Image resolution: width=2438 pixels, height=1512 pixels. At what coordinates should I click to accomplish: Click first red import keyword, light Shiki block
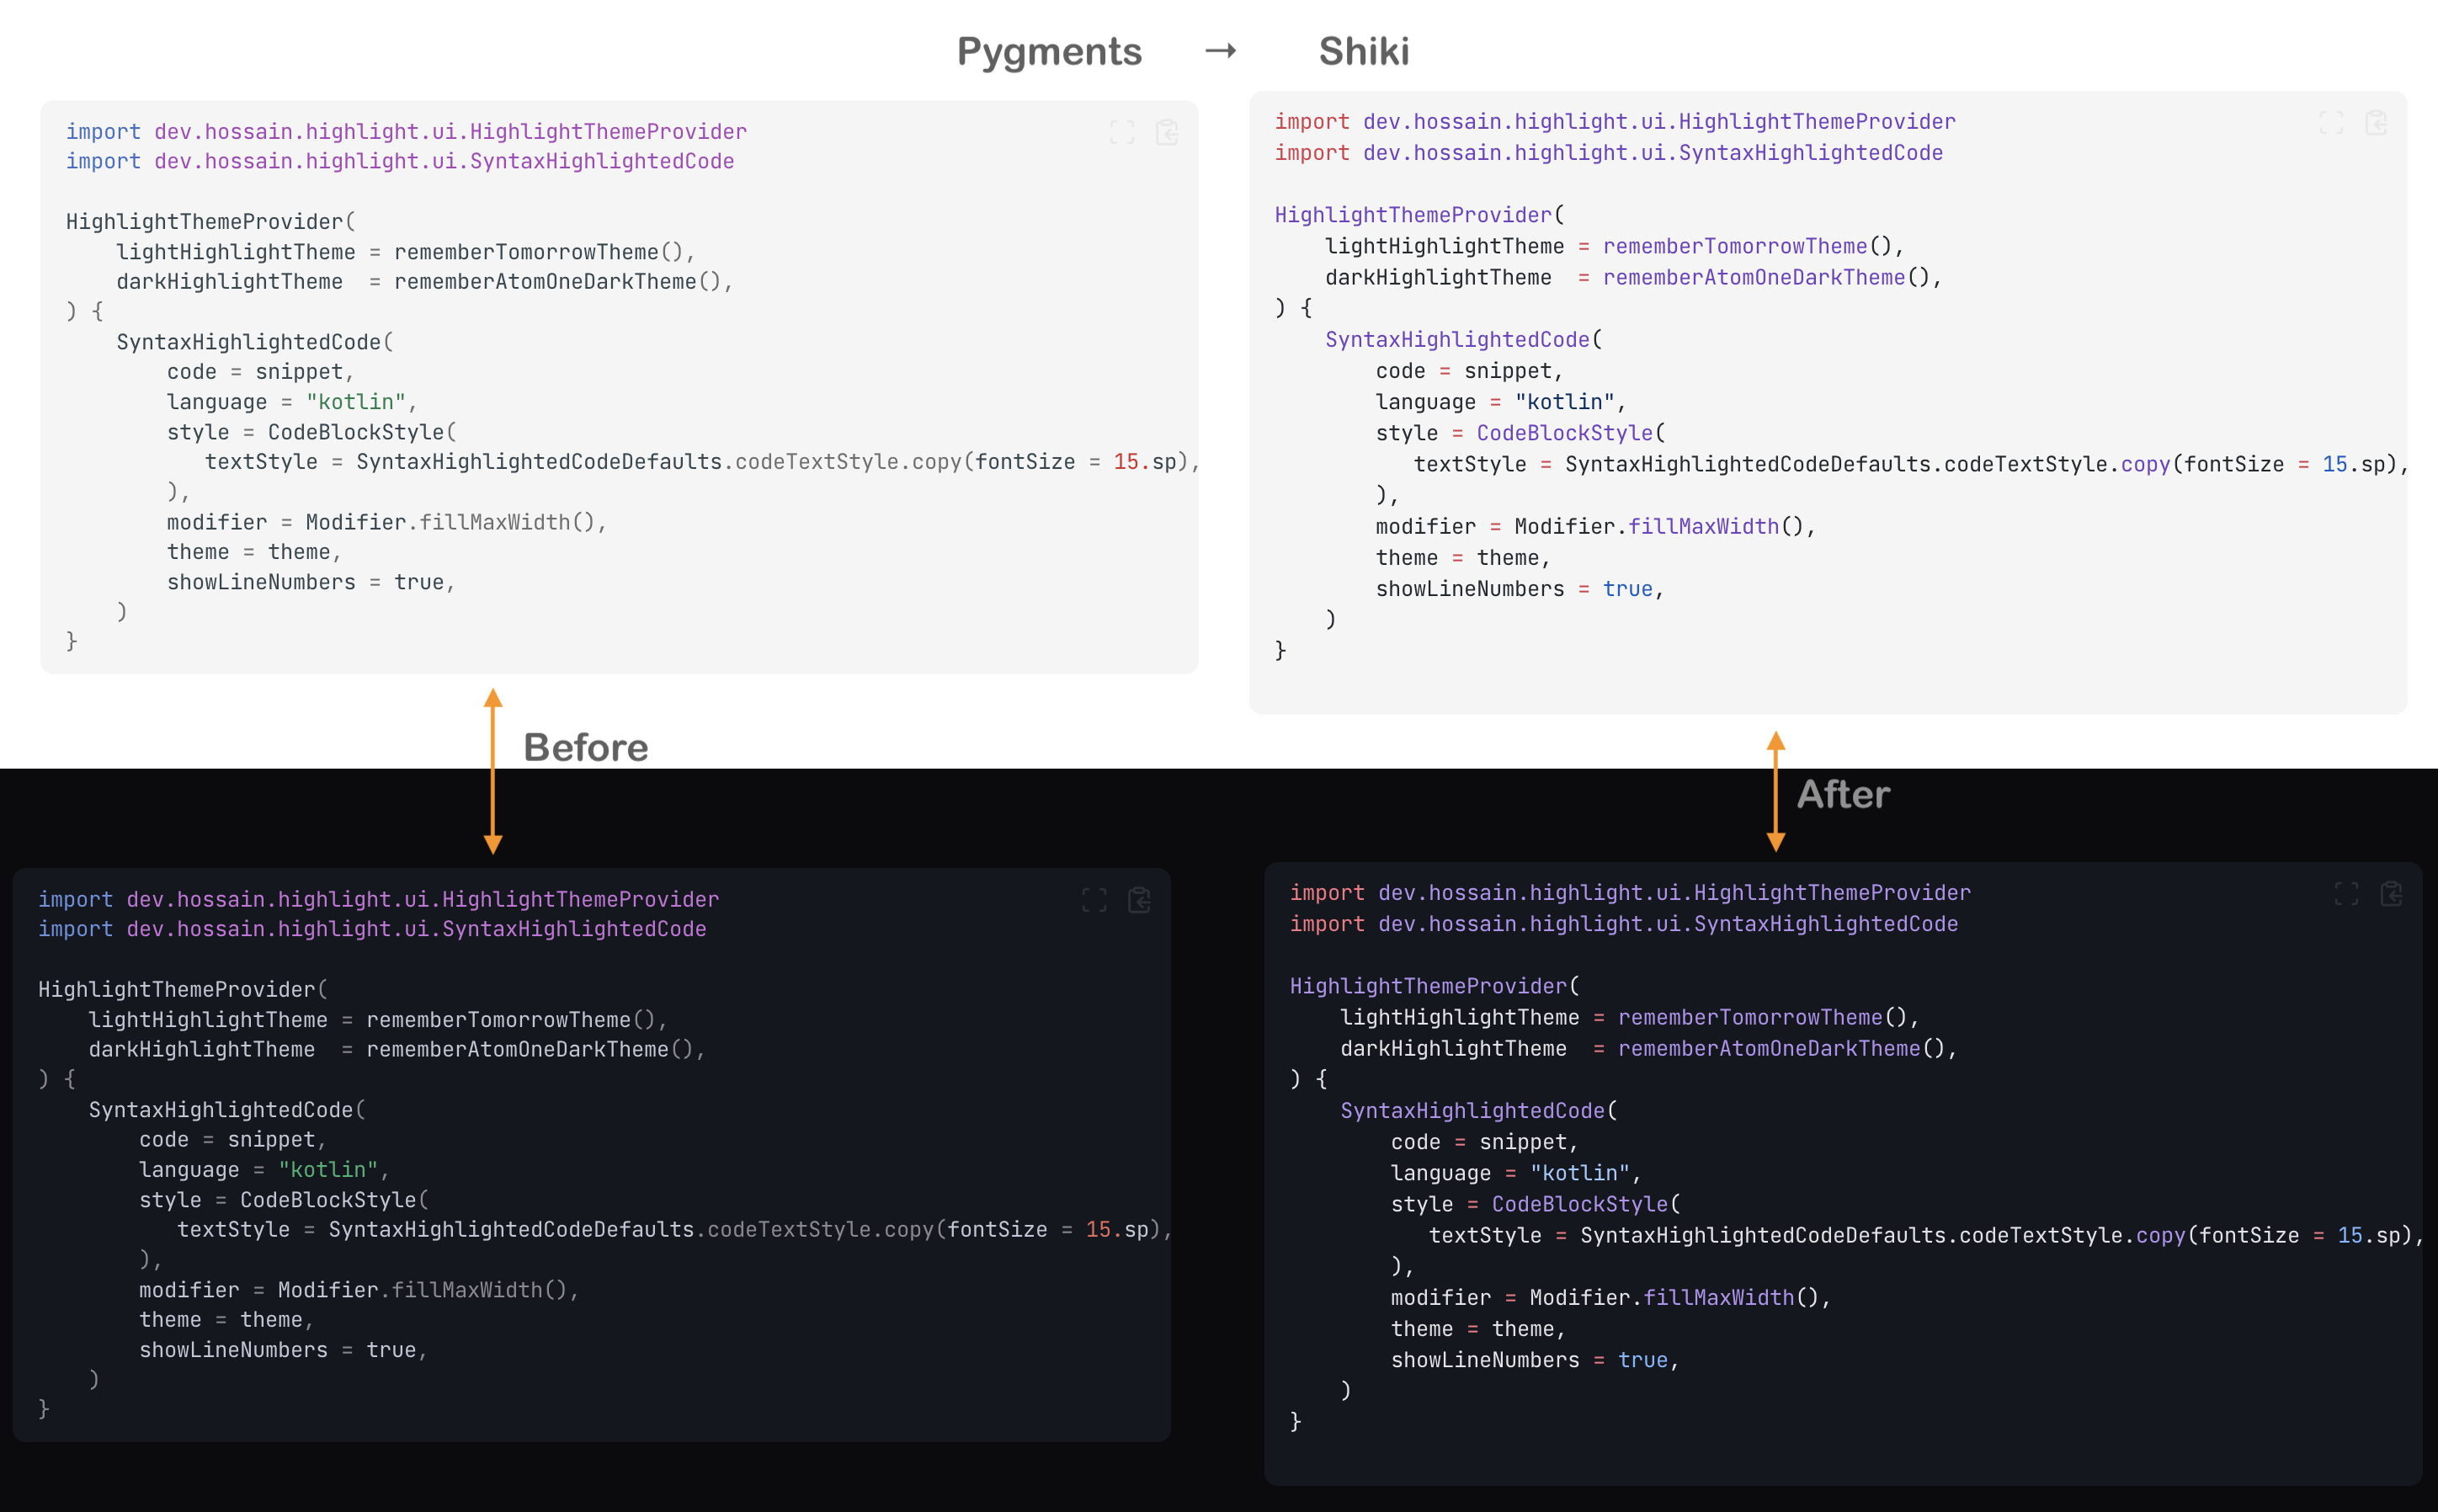coord(1312,122)
